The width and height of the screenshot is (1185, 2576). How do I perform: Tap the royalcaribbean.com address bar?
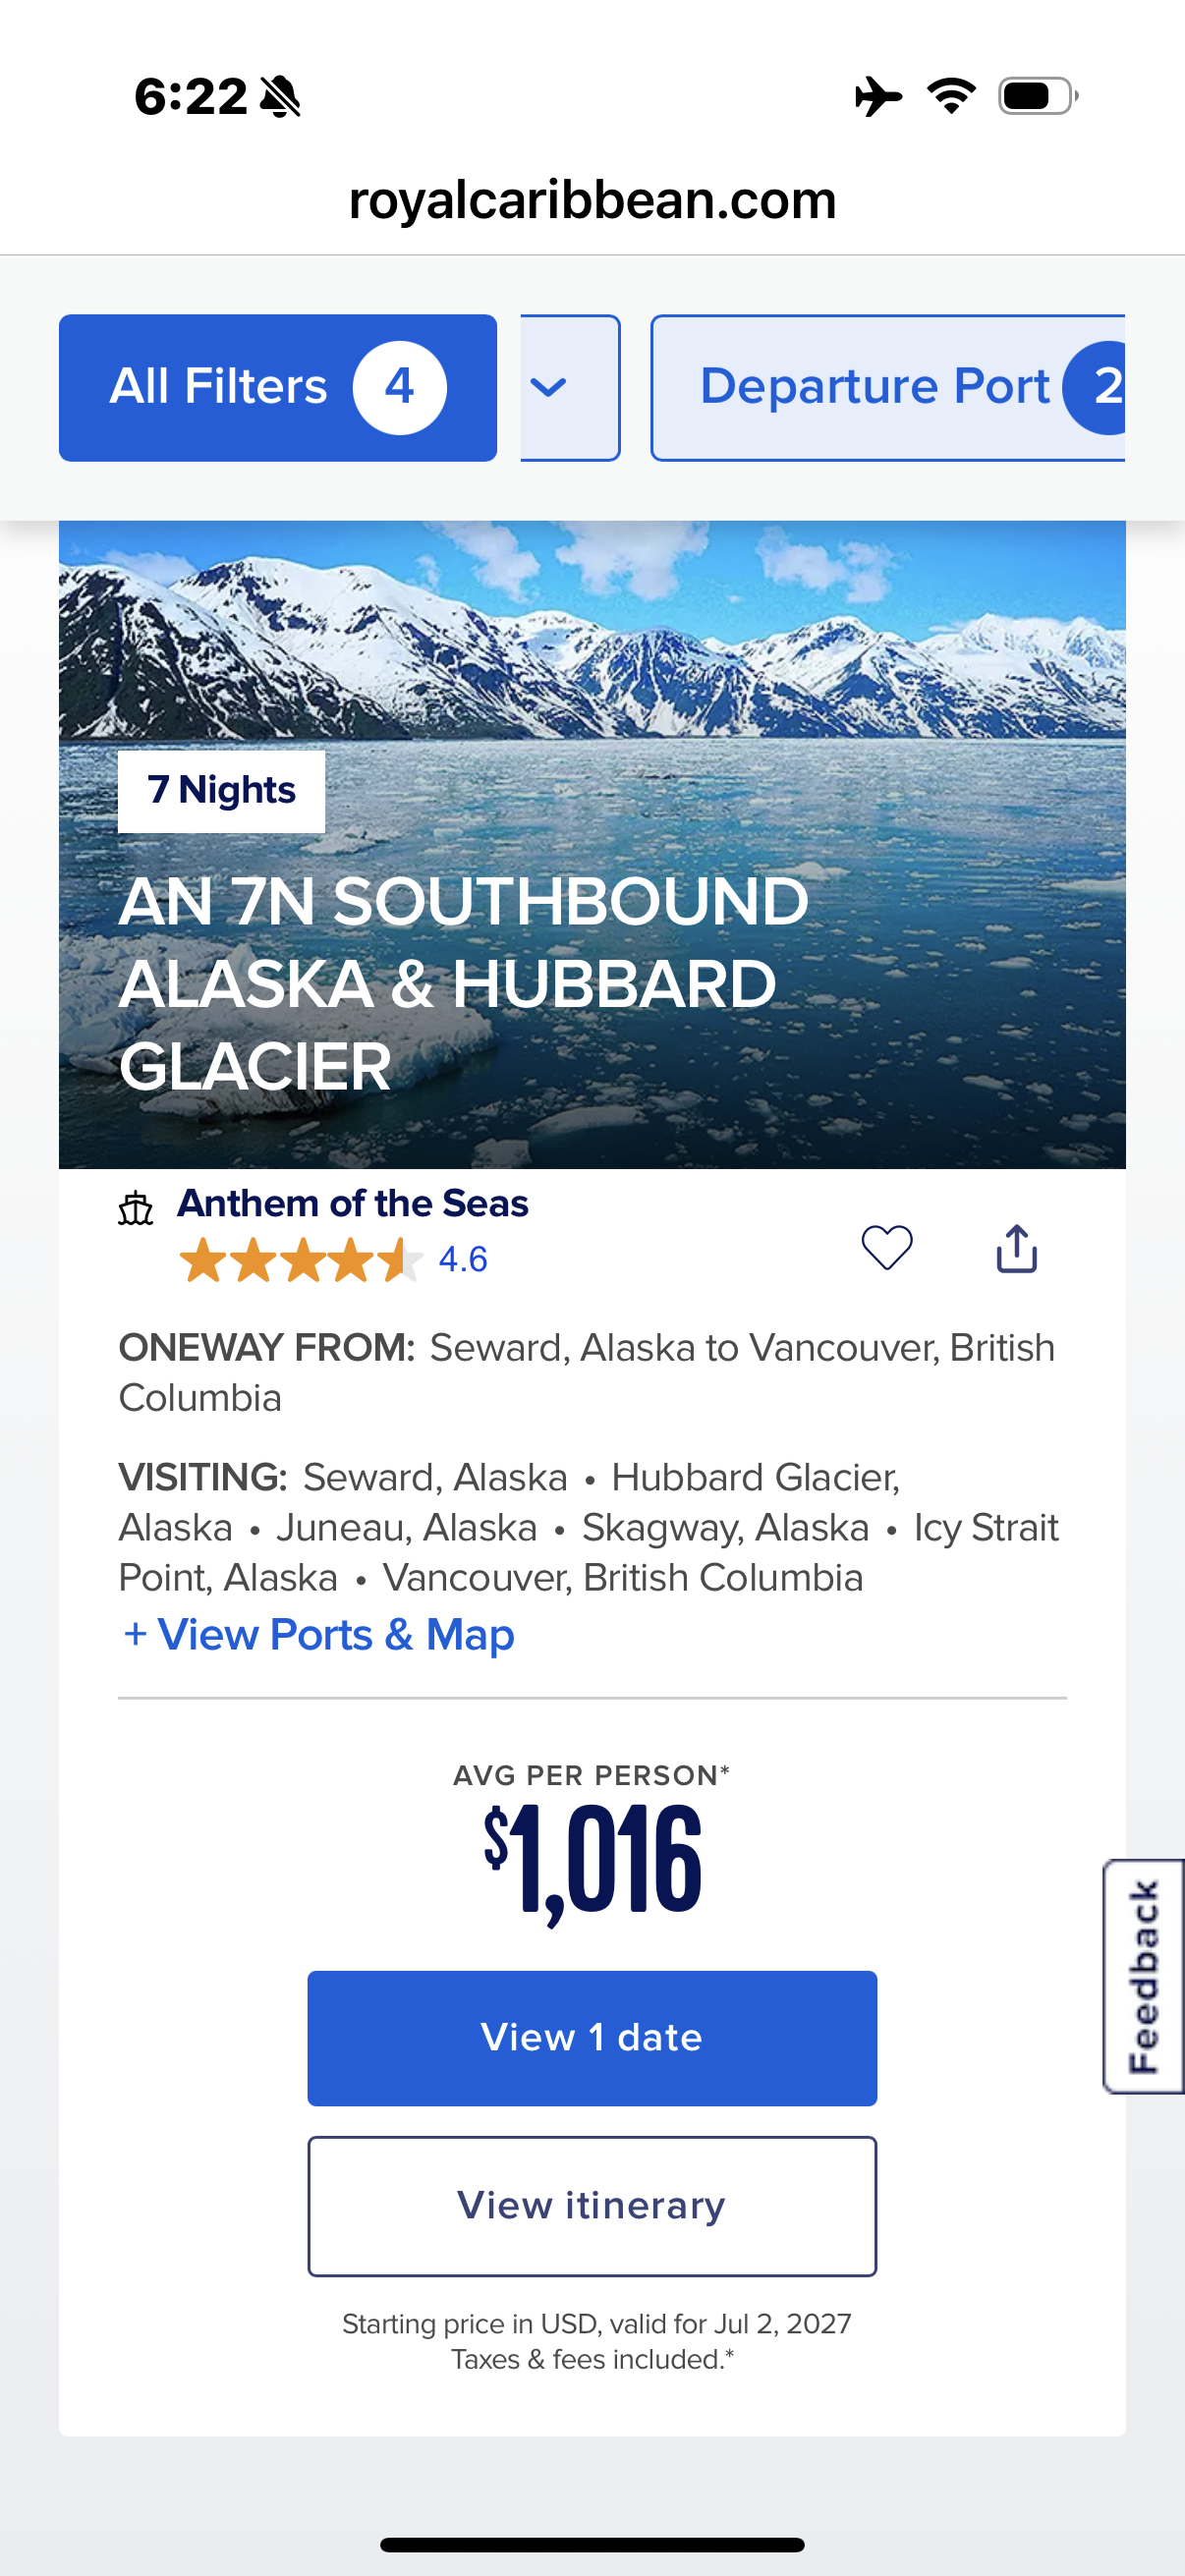pyautogui.click(x=592, y=200)
